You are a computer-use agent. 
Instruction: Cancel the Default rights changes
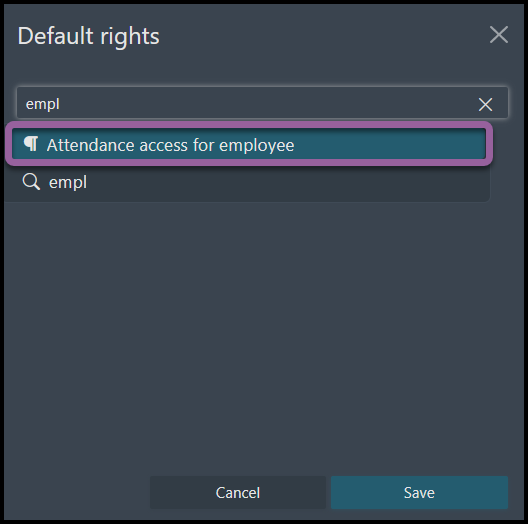[238, 492]
